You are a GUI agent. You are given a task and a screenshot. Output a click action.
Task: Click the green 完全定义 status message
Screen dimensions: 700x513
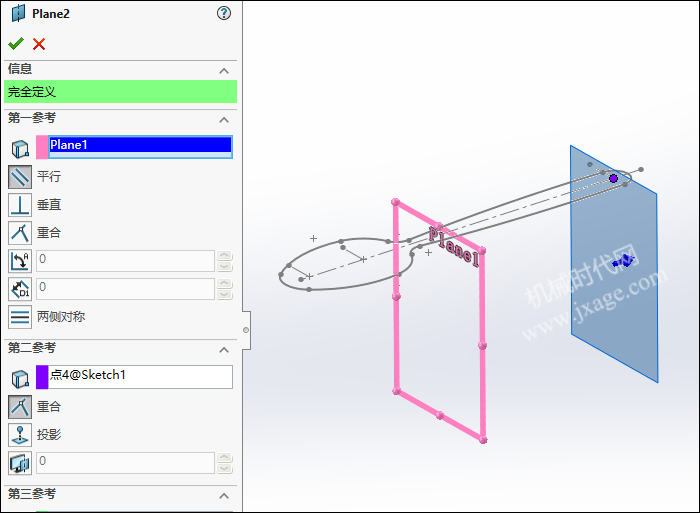tap(121, 92)
